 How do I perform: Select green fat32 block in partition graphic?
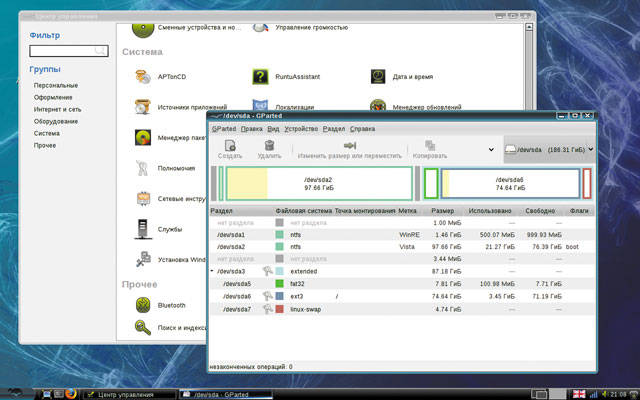click(431, 184)
